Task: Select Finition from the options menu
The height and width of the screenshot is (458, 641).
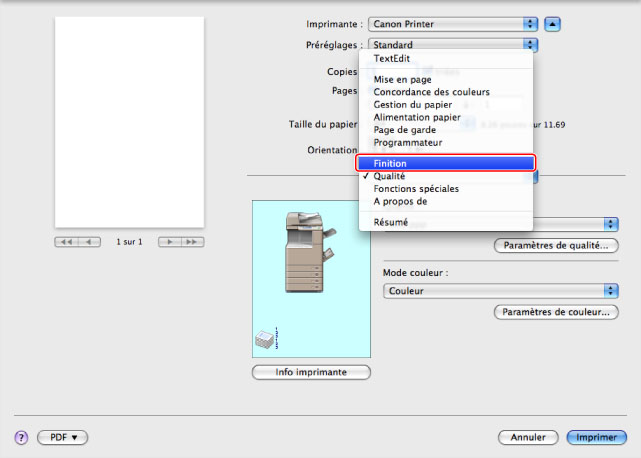Action: [448, 163]
